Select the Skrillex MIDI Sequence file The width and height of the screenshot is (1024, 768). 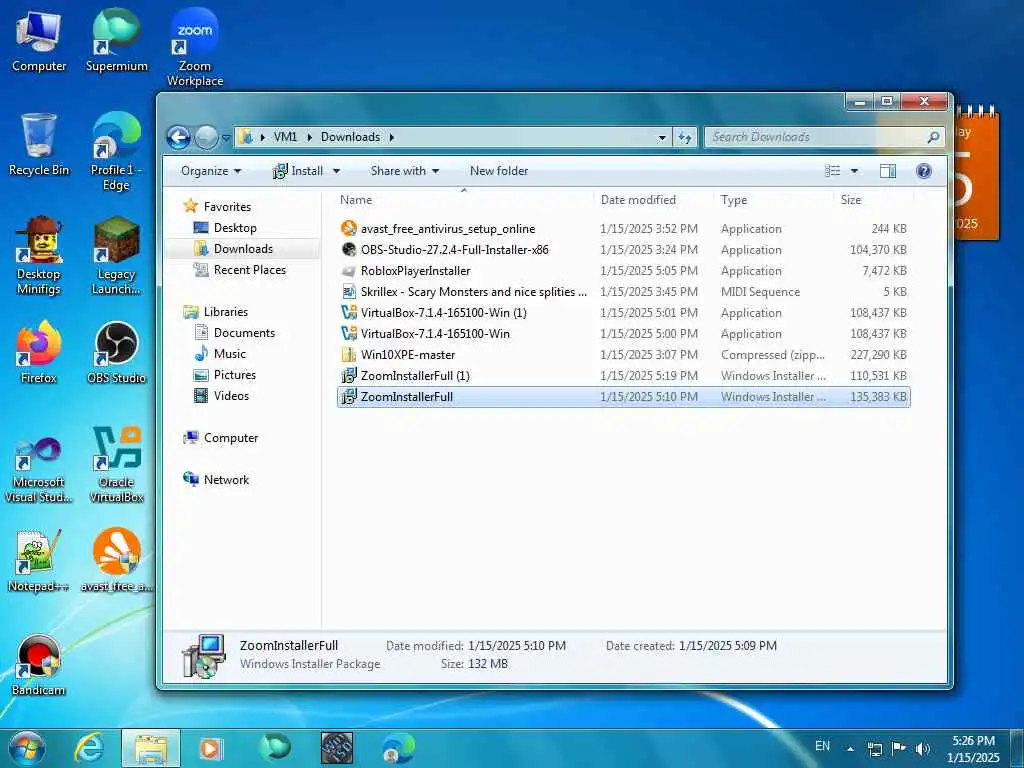click(x=624, y=291)
